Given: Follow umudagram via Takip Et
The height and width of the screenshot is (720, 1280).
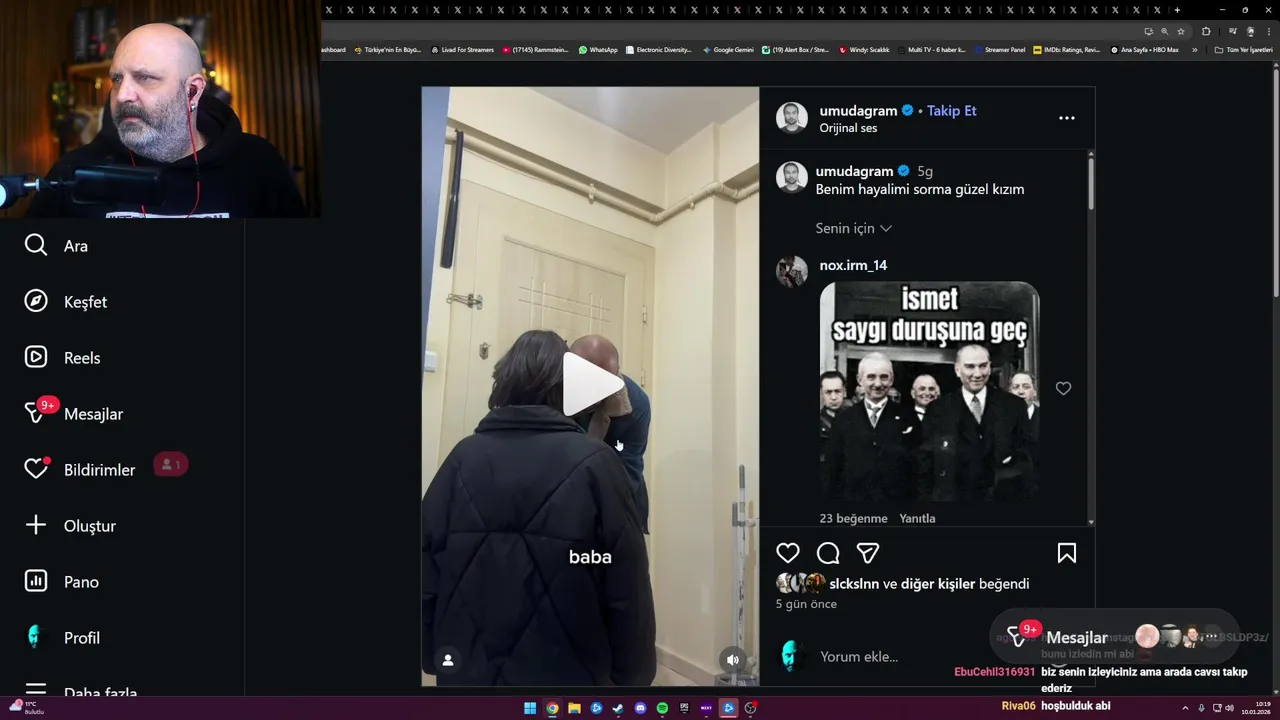Looking at the screenshot, I should 951,111.
